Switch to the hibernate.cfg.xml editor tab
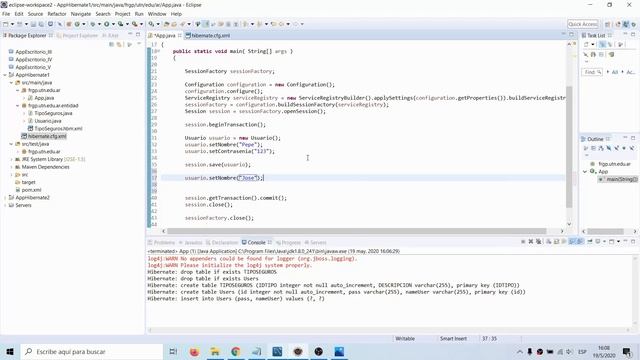This screenshot has width=640, height=360. (x=208, y=36)
